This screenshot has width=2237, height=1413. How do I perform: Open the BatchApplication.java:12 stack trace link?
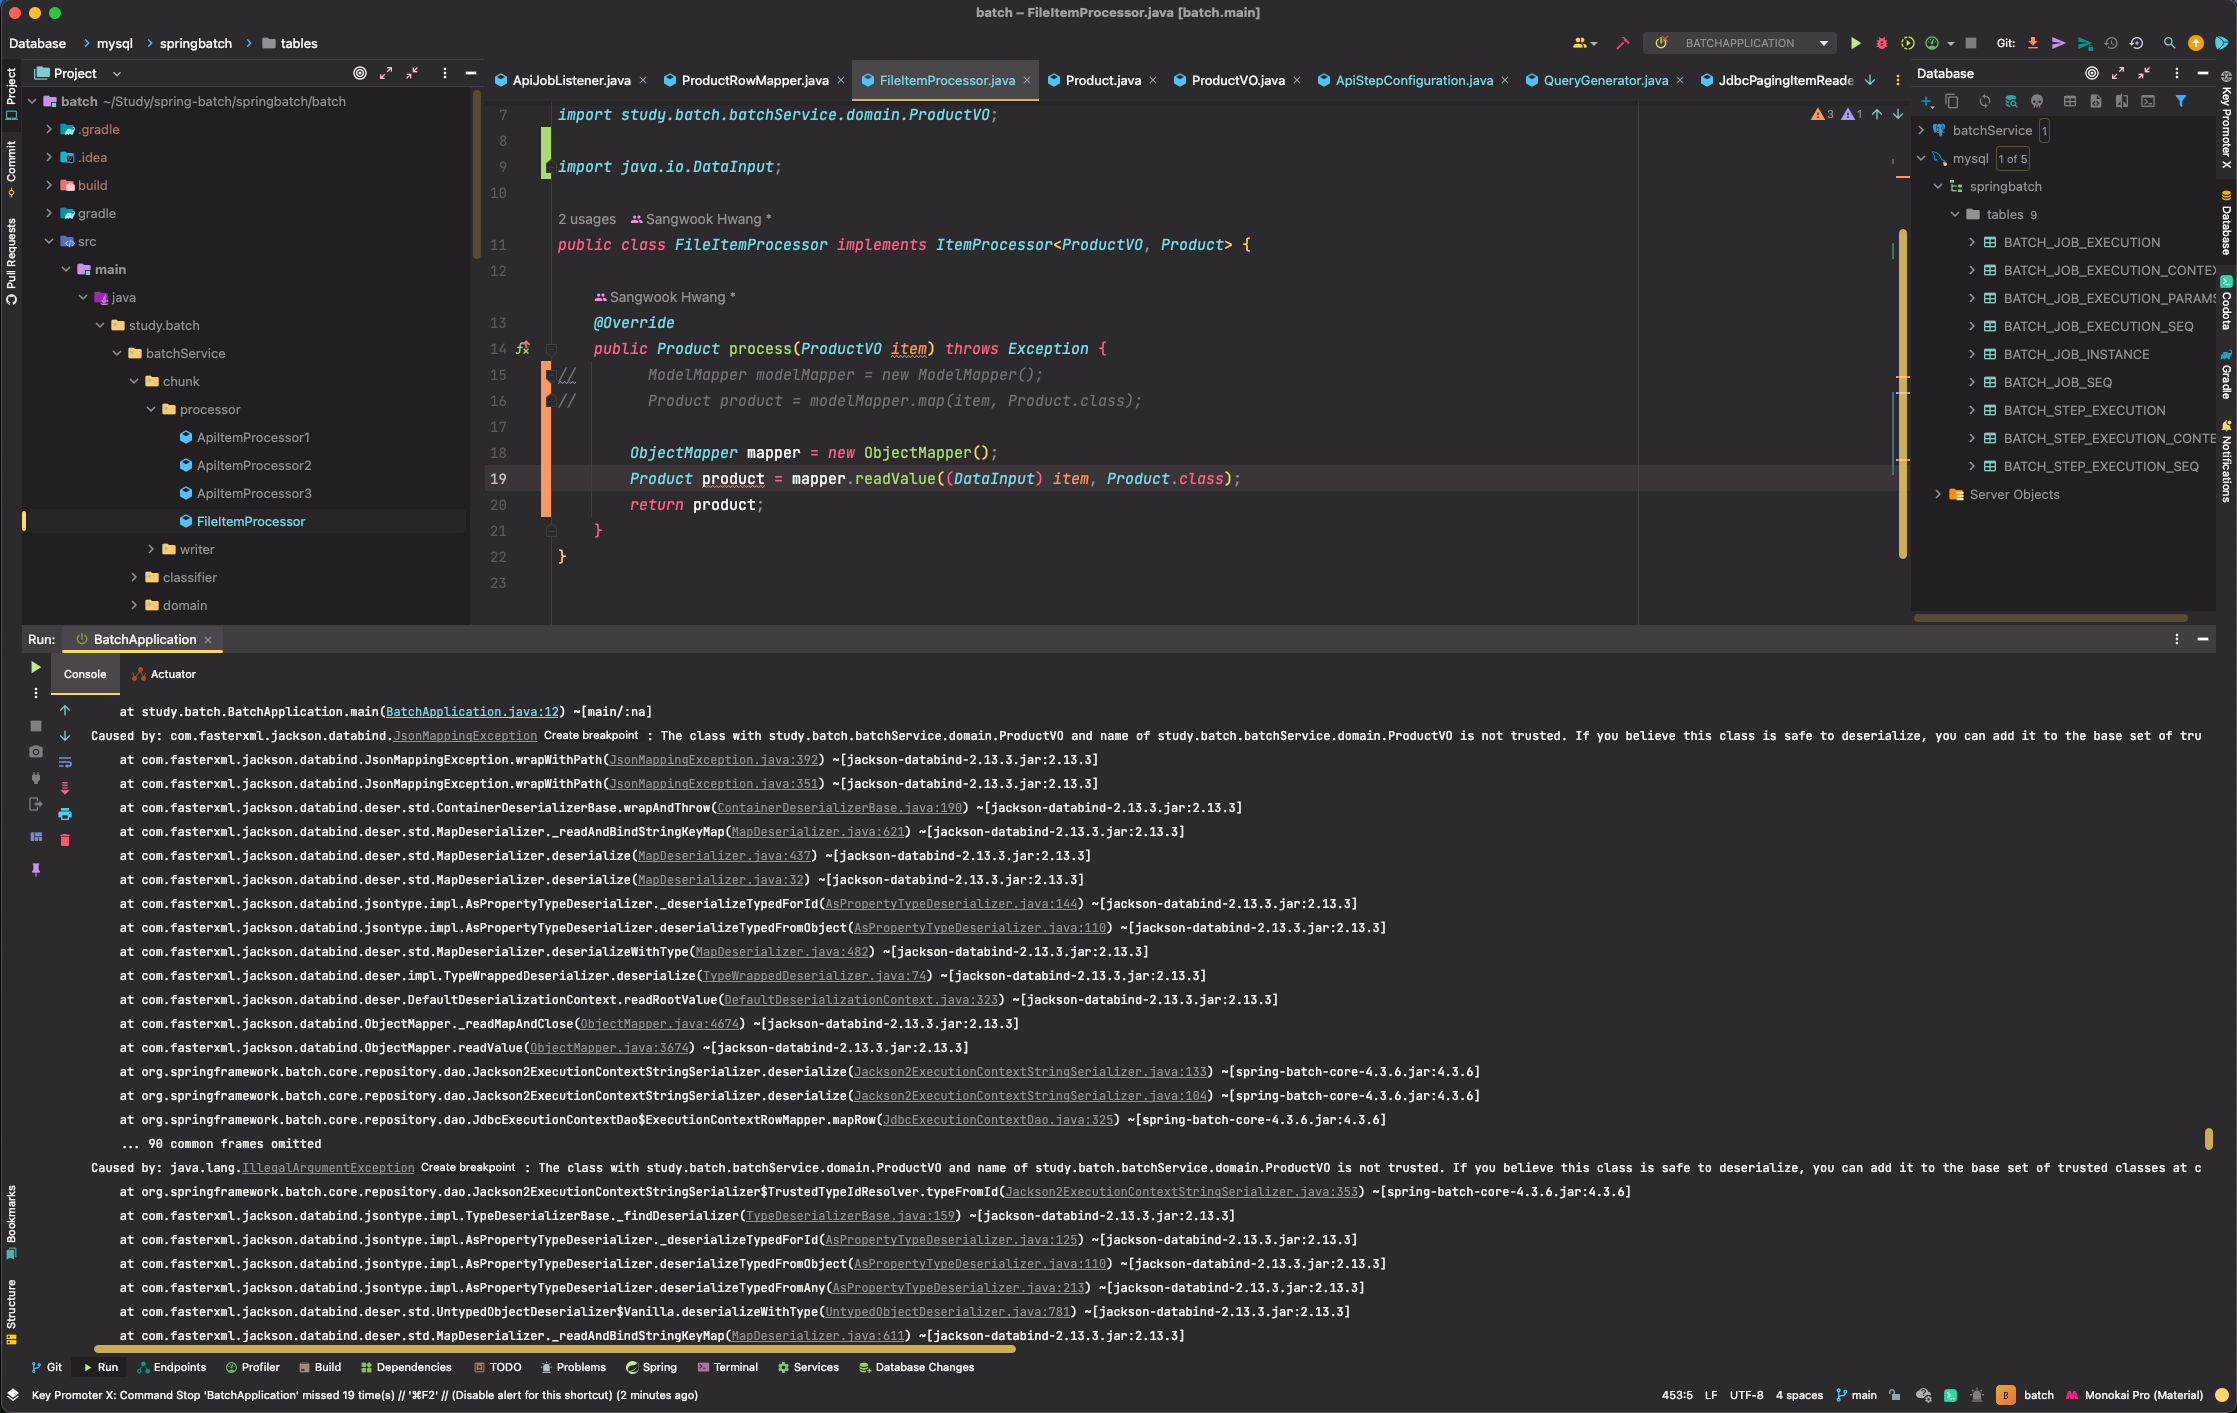472,712
